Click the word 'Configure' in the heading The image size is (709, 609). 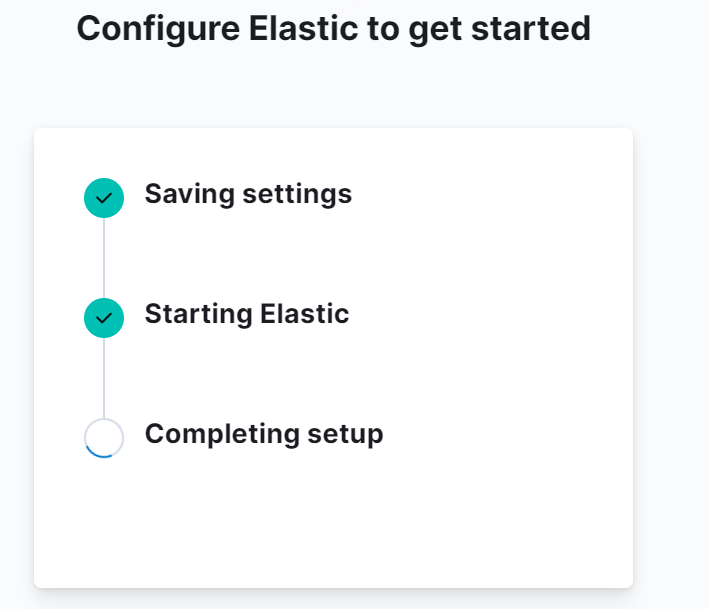point(158,30)
